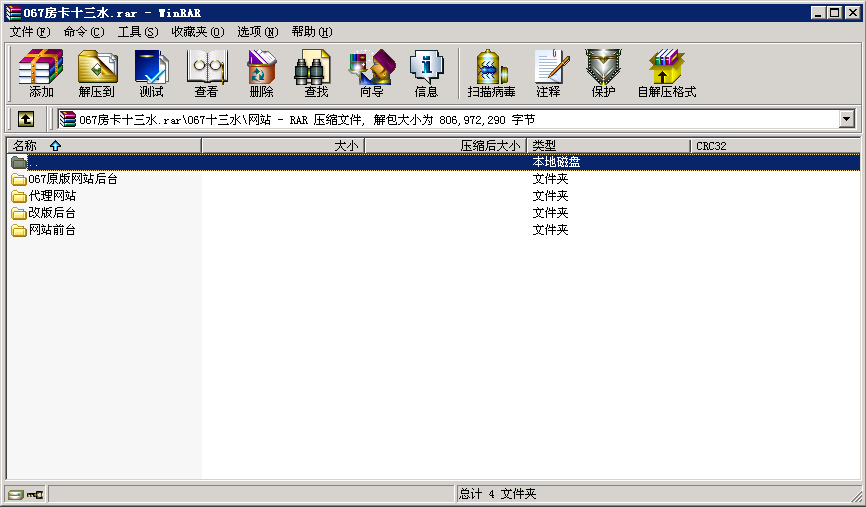Open the 查看 (View) tool

(x=206, y=73)
